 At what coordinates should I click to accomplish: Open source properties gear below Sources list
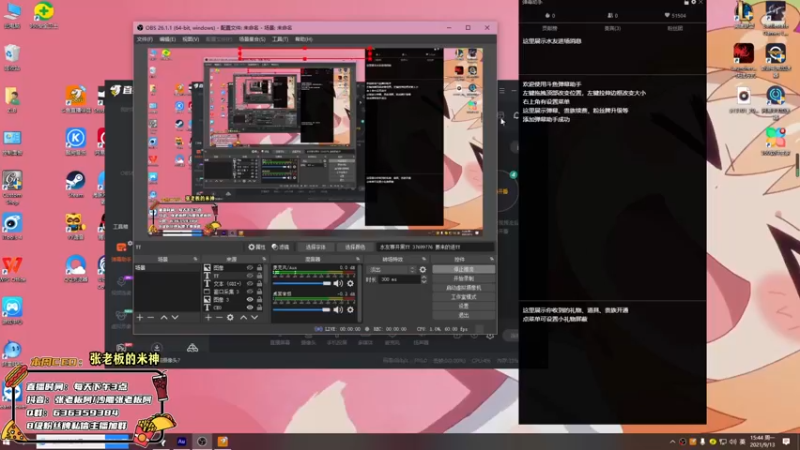(230, 317)
